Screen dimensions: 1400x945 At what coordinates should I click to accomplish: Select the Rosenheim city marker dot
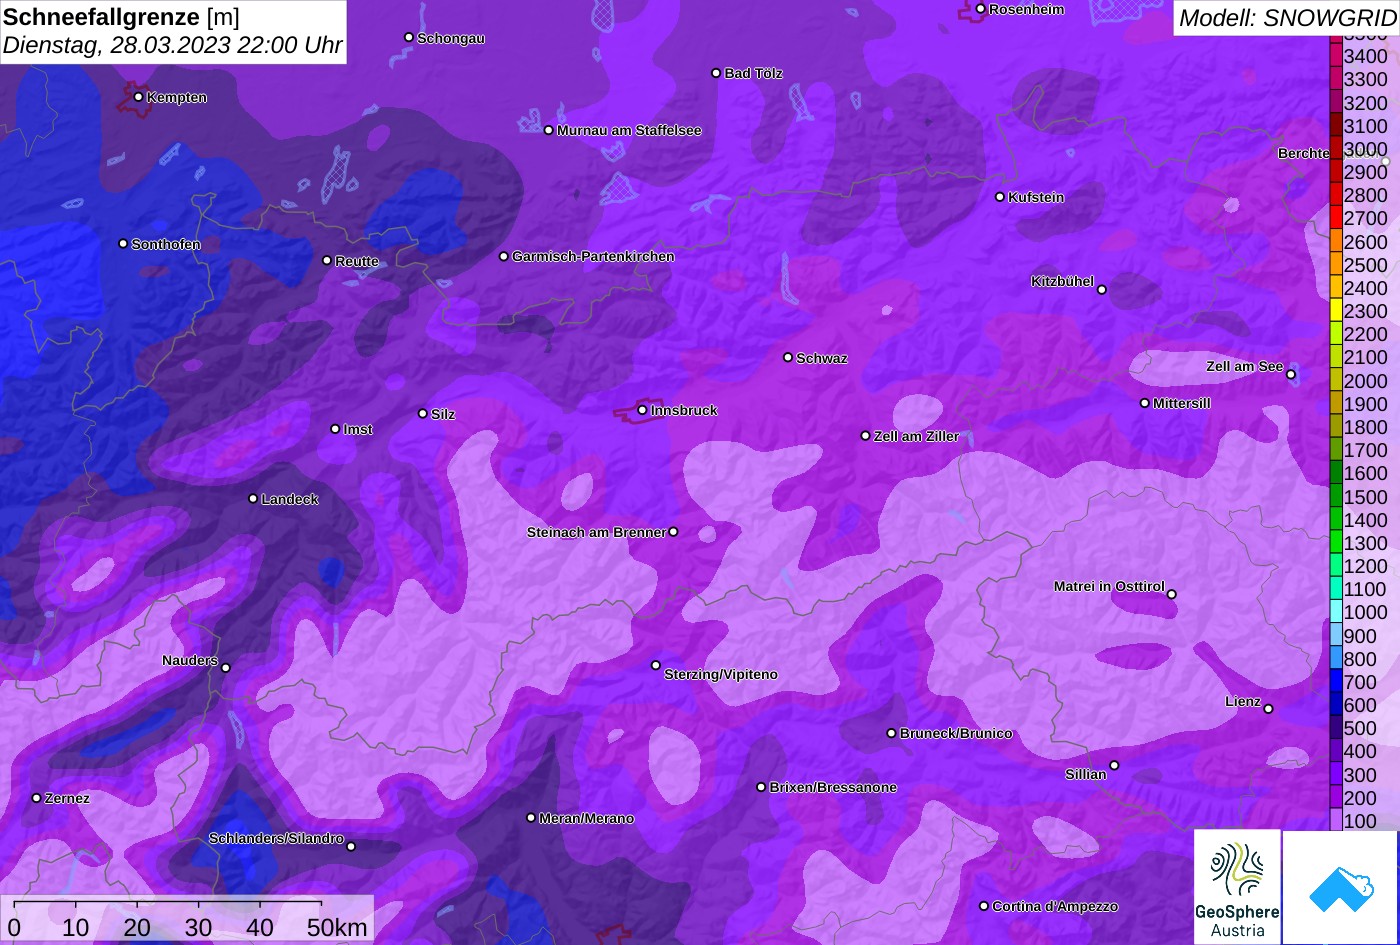[x=981, y=9]
